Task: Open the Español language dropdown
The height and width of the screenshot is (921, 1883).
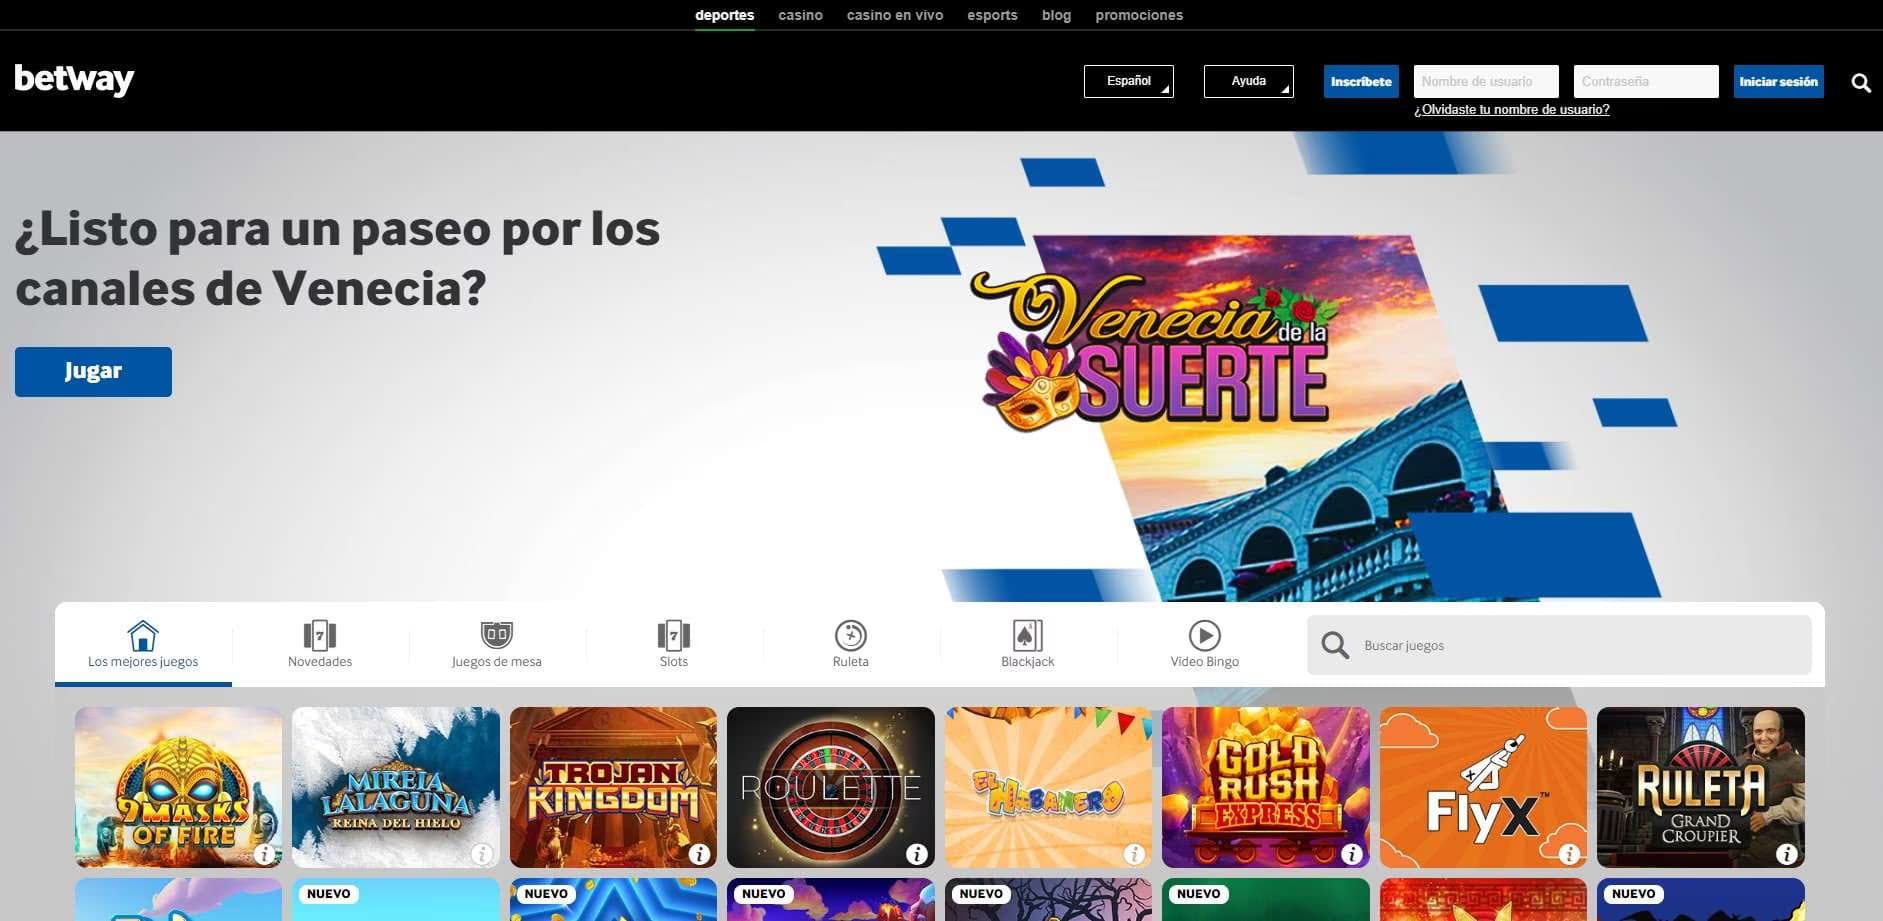Action: [x=1128, y=81]
